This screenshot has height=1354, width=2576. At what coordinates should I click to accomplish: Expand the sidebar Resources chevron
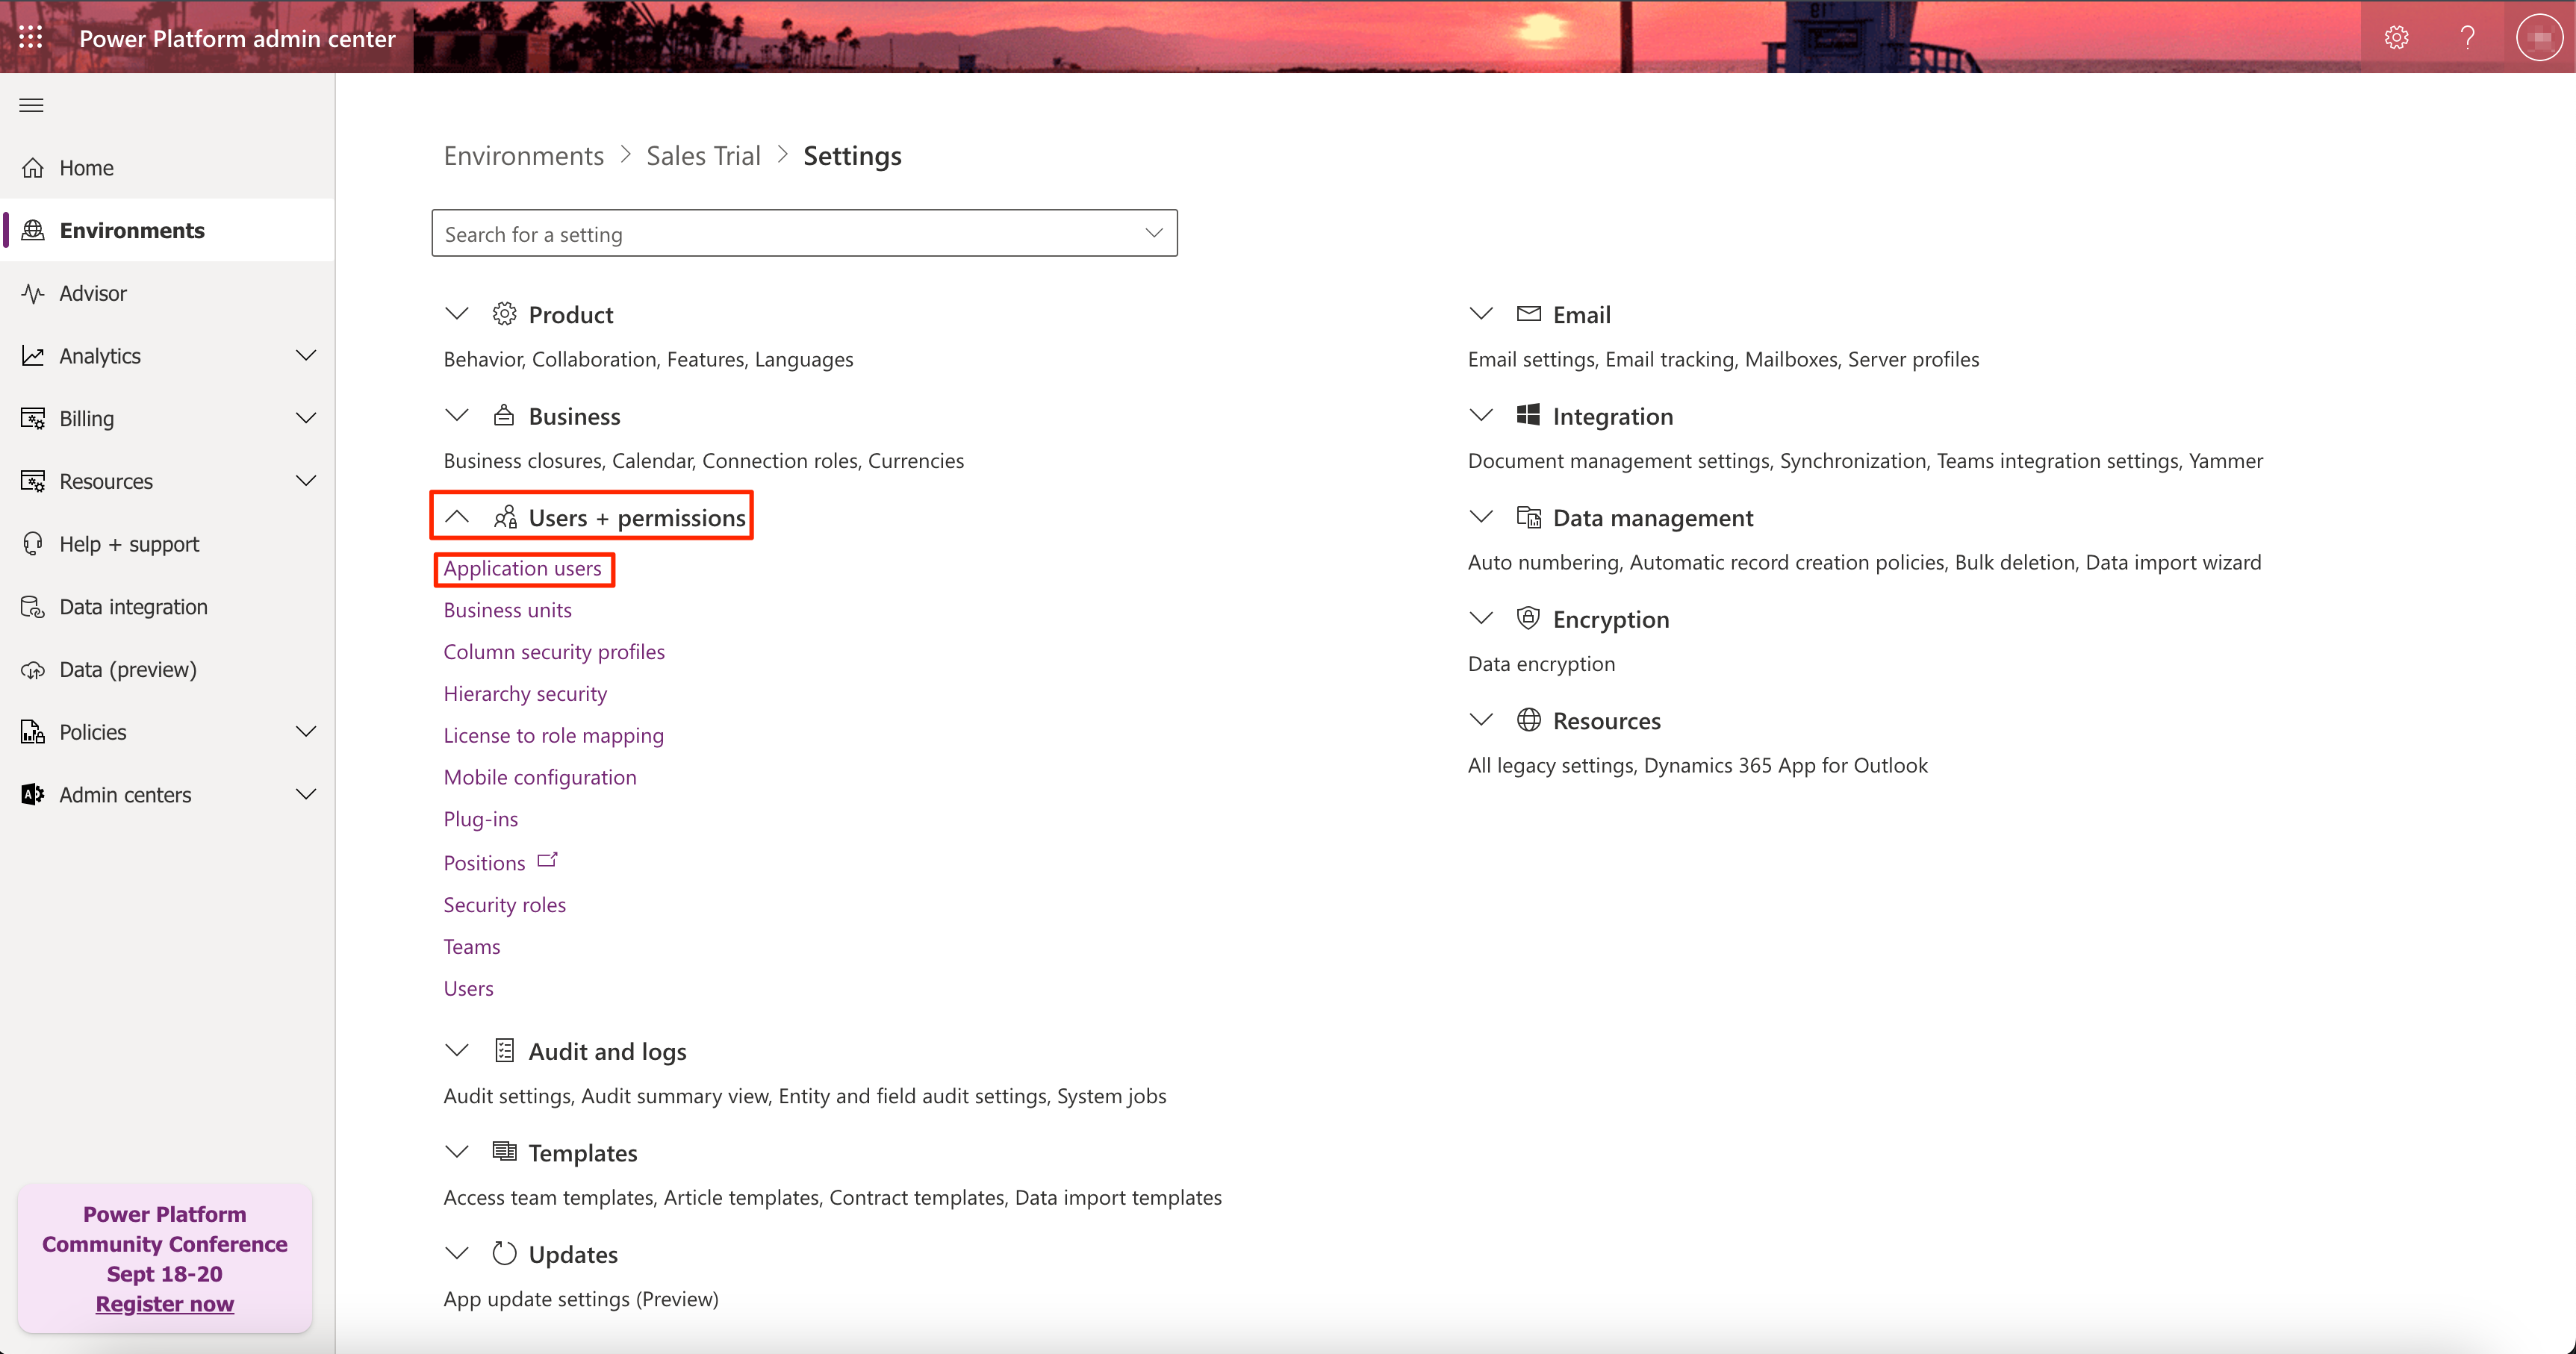[306, 481]
